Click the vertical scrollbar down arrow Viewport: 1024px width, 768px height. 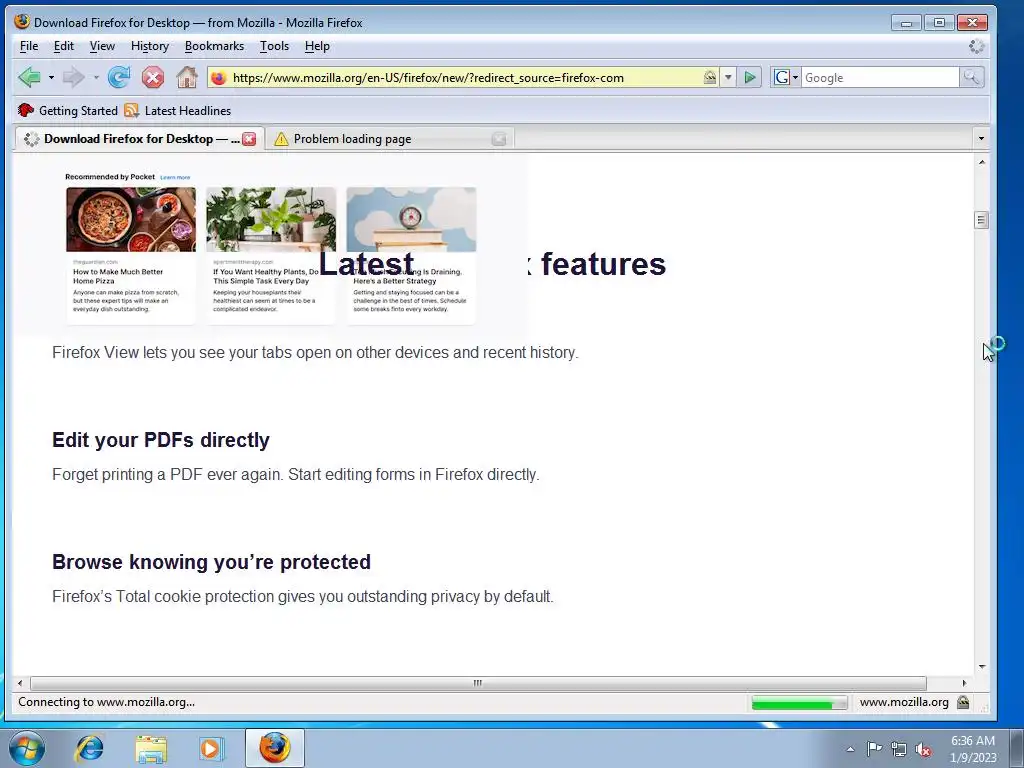pos(981,667)
